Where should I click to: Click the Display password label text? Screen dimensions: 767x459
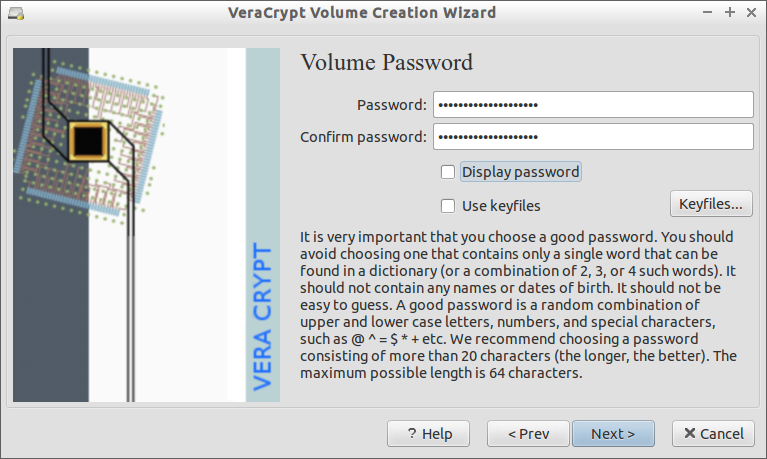point(520,172)
